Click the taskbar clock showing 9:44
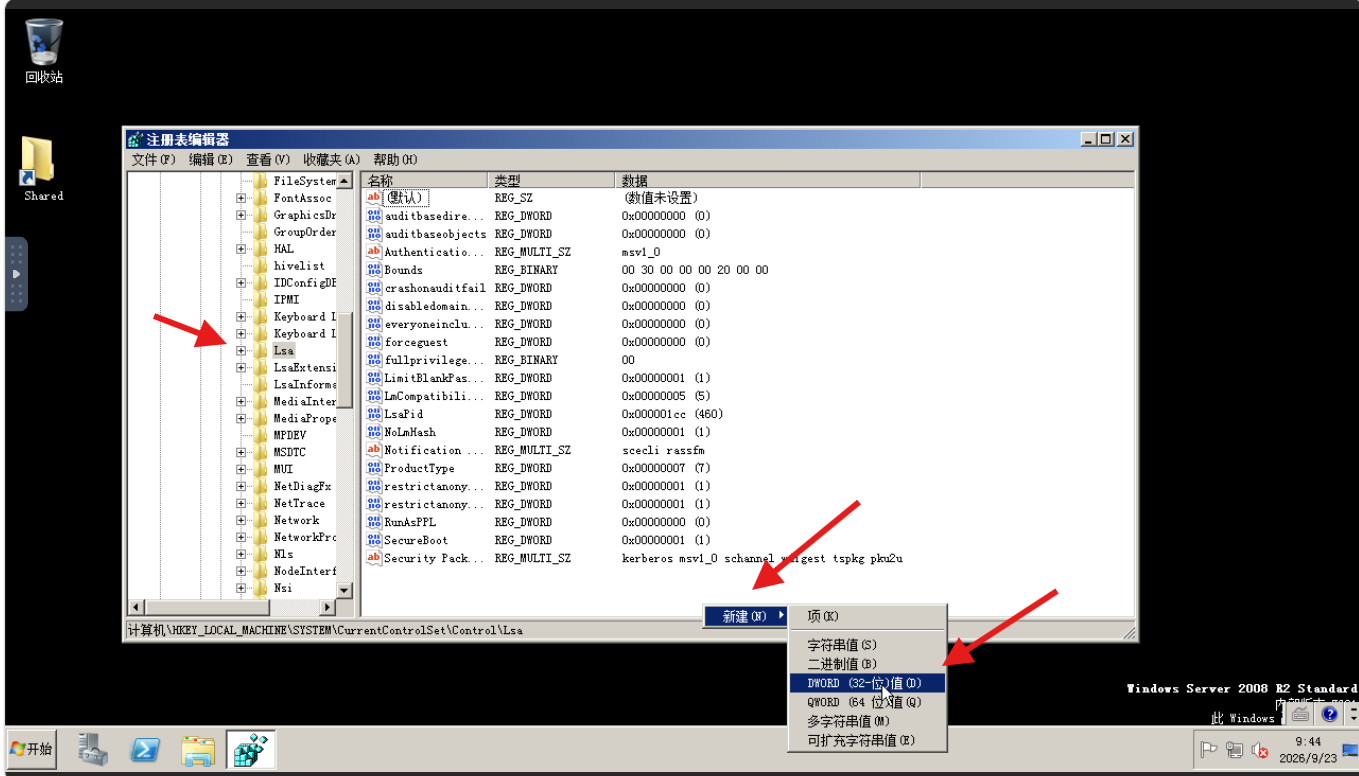The height and width of the screenshot is (776, 1359). (x=1308, y=749)
